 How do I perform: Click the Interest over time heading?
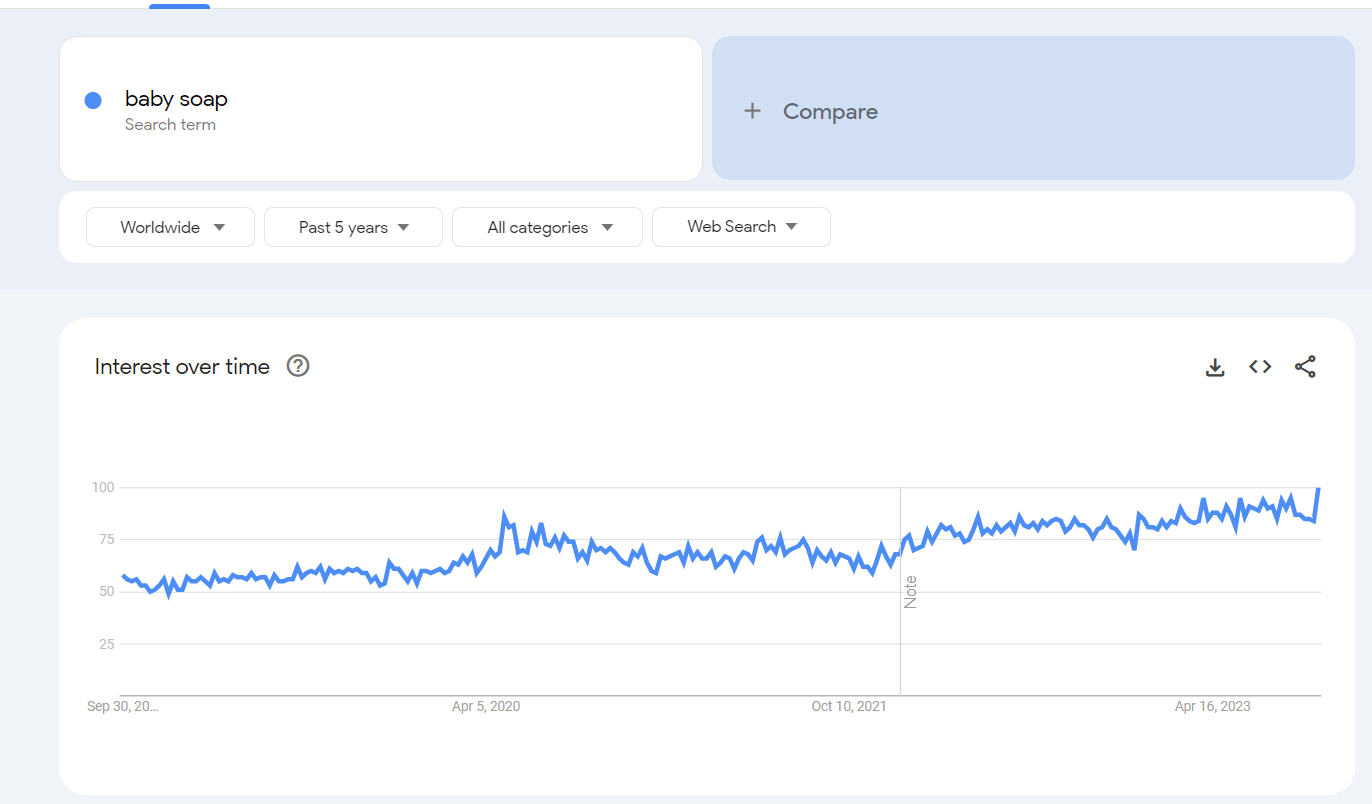coord(182,367)
